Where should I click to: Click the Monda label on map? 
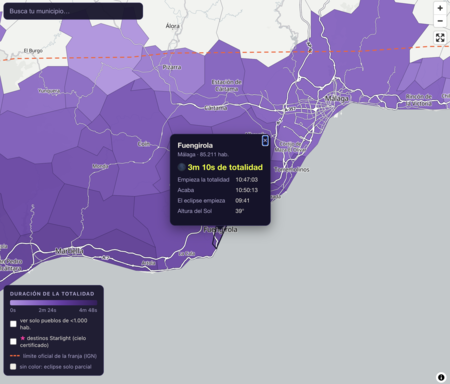(100, 166)
